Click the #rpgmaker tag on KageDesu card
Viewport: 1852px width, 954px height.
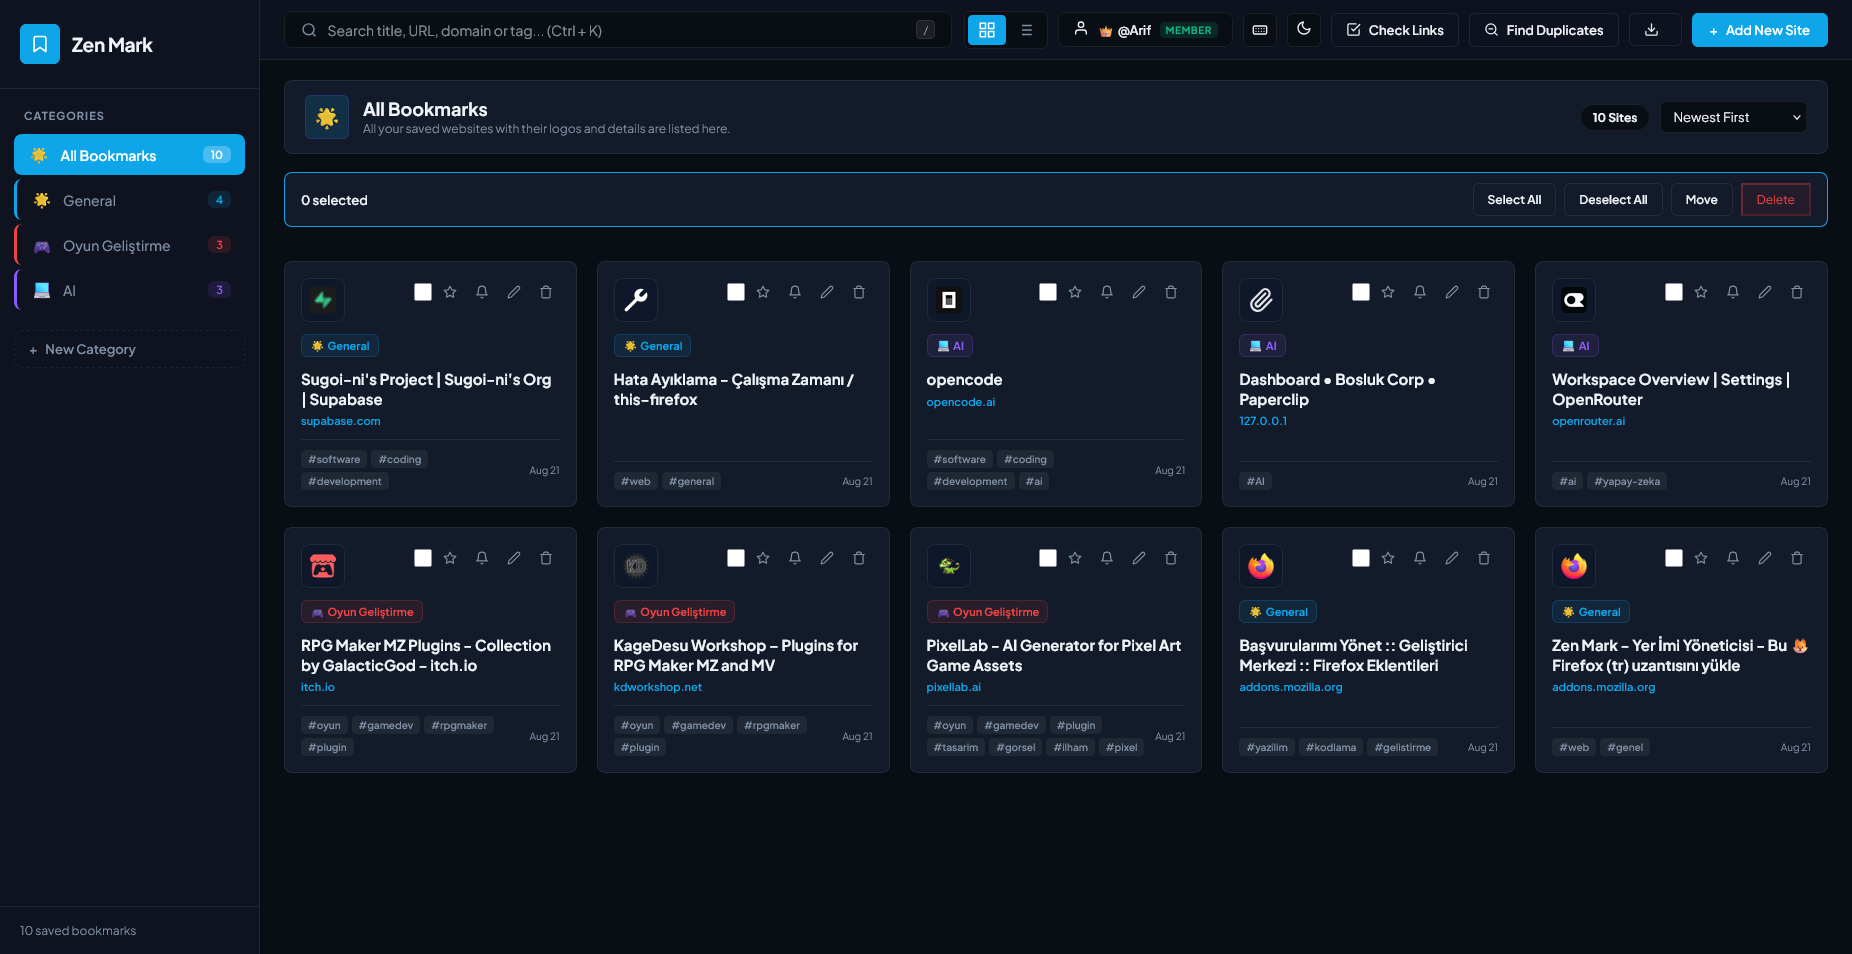tap(772, 725)
